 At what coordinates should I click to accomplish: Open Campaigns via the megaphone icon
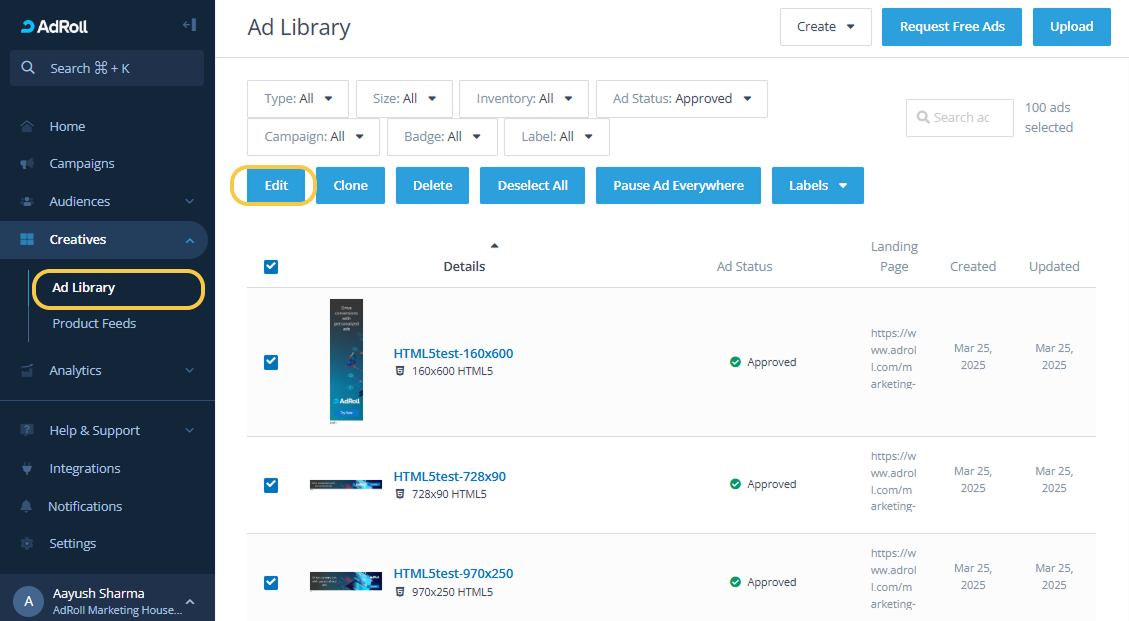28,164
